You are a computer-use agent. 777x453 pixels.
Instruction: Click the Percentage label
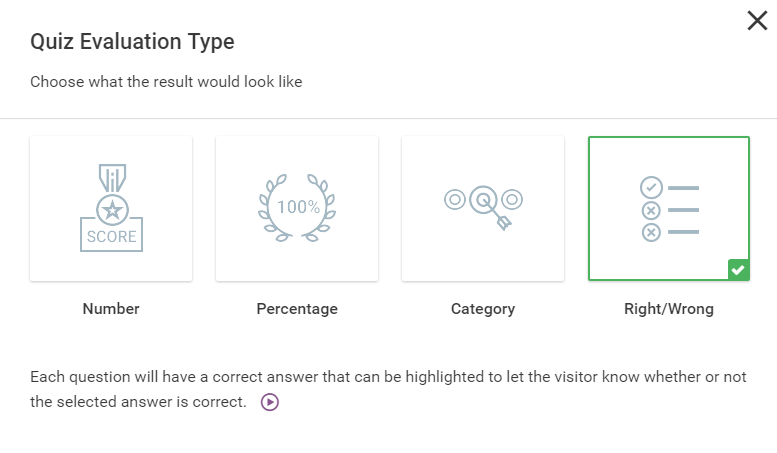(x=297, y=309)
